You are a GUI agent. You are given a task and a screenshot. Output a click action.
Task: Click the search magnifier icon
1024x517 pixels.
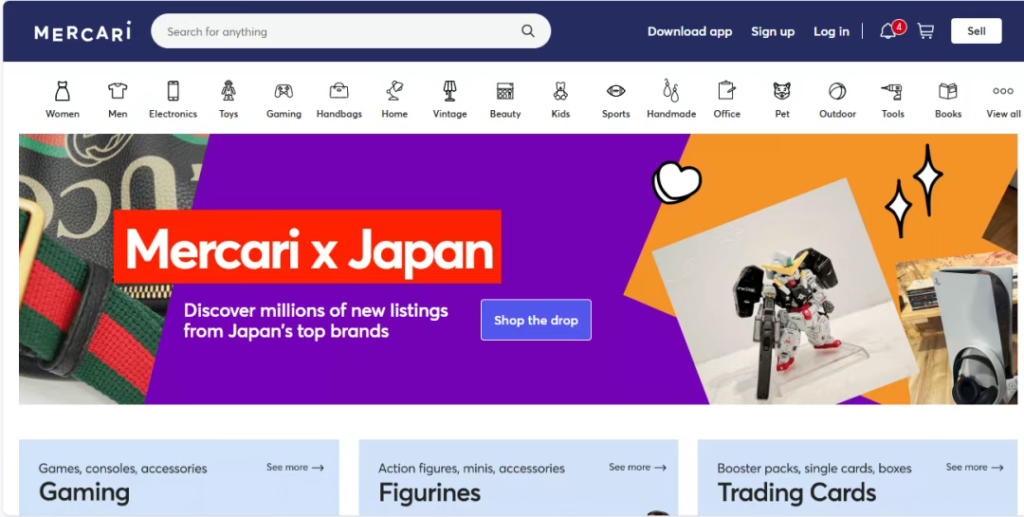click(x=528, y=31)
